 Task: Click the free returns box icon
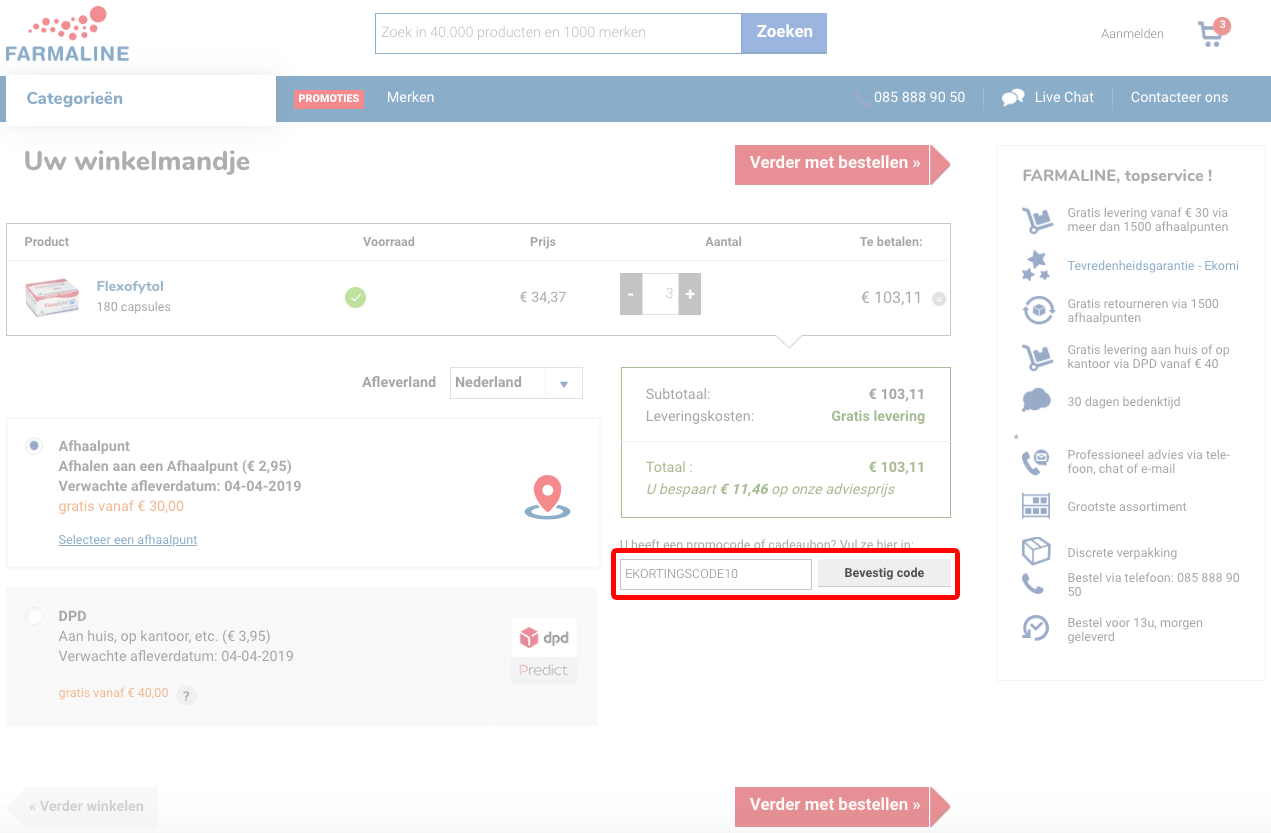[x=1037, y=311]
